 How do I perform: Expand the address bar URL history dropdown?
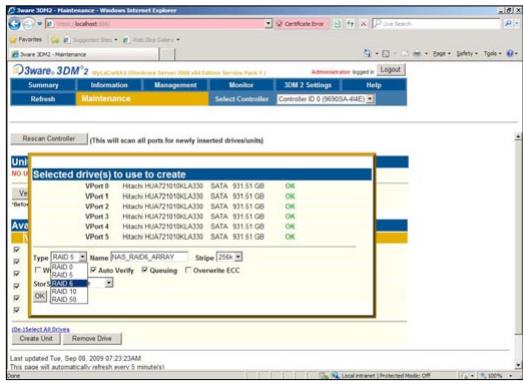click(x=269, y=24)
